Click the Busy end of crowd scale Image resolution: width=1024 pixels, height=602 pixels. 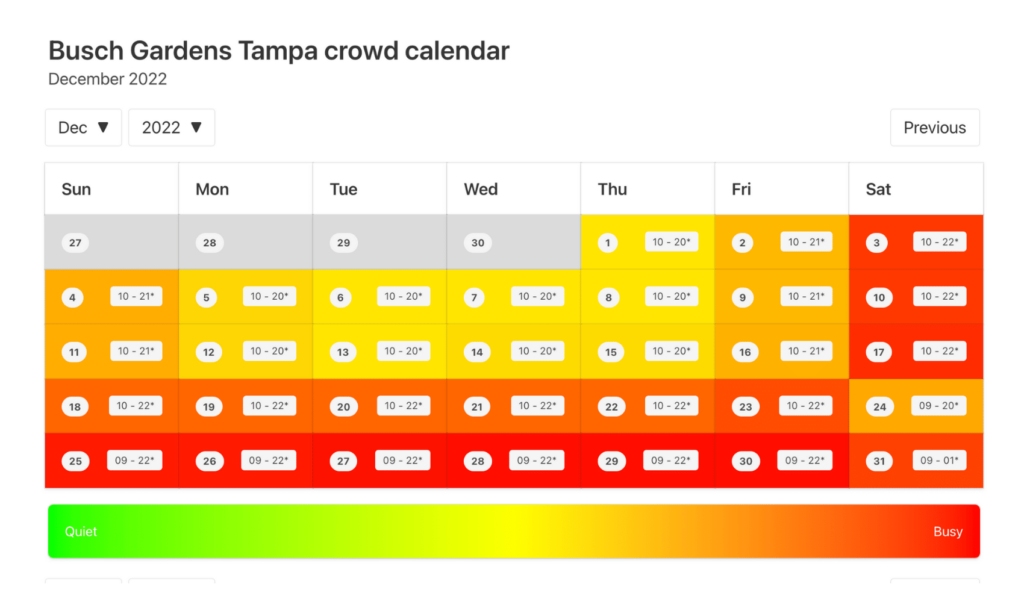[x=947, y=532]
